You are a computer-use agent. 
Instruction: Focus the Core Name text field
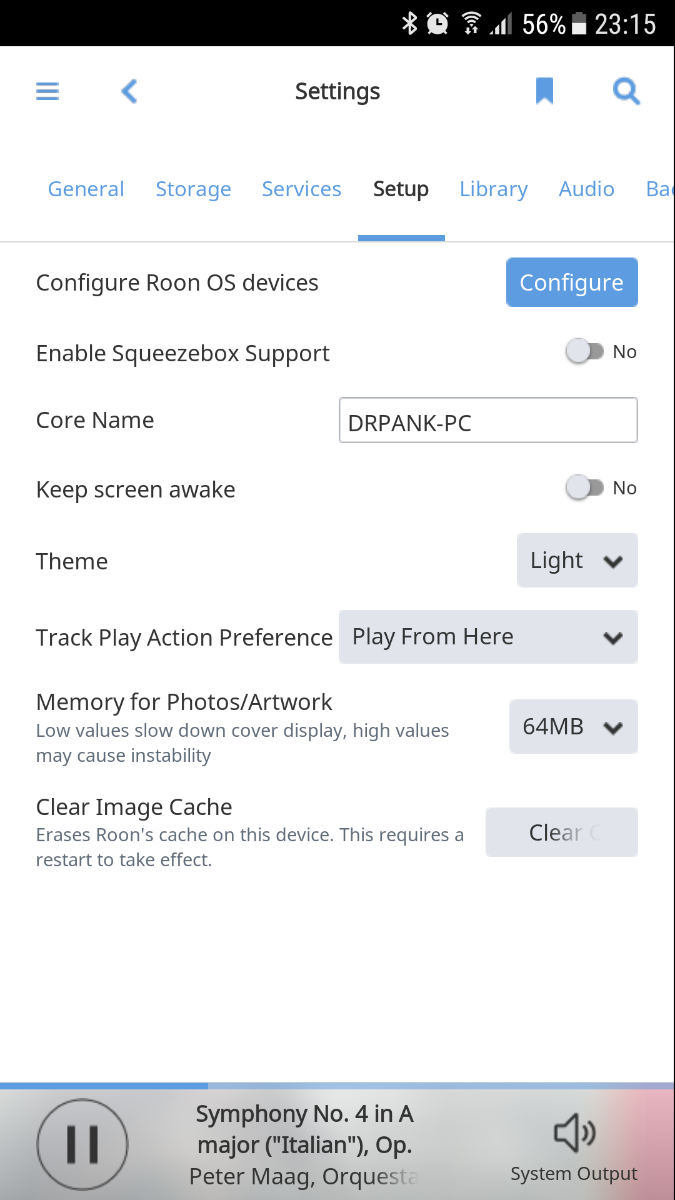pos(488,421)
